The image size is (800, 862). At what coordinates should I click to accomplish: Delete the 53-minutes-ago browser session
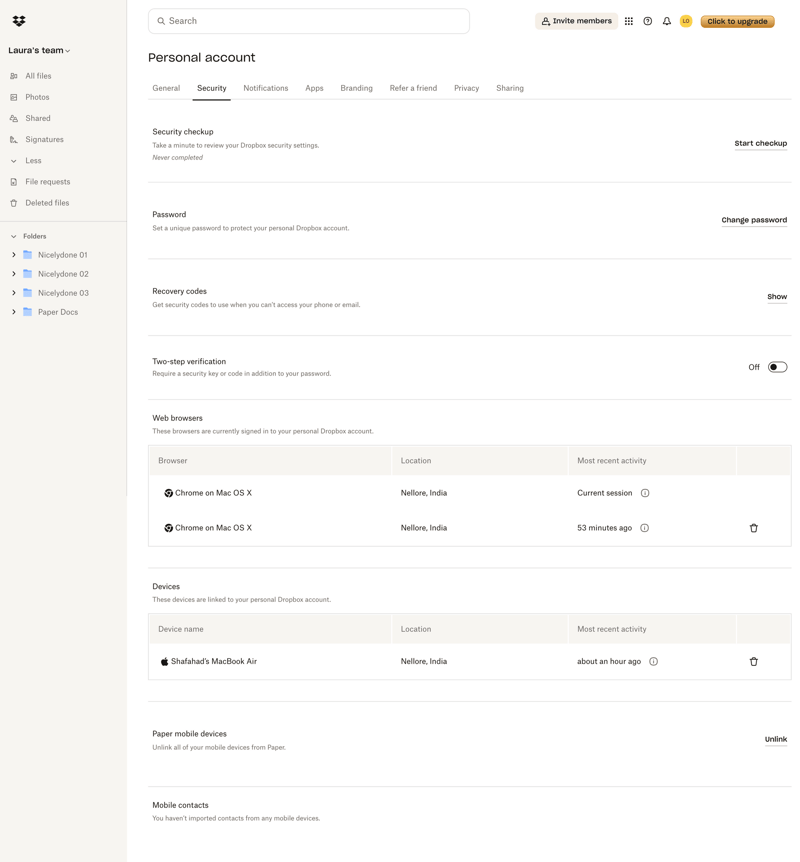point(754,527)
